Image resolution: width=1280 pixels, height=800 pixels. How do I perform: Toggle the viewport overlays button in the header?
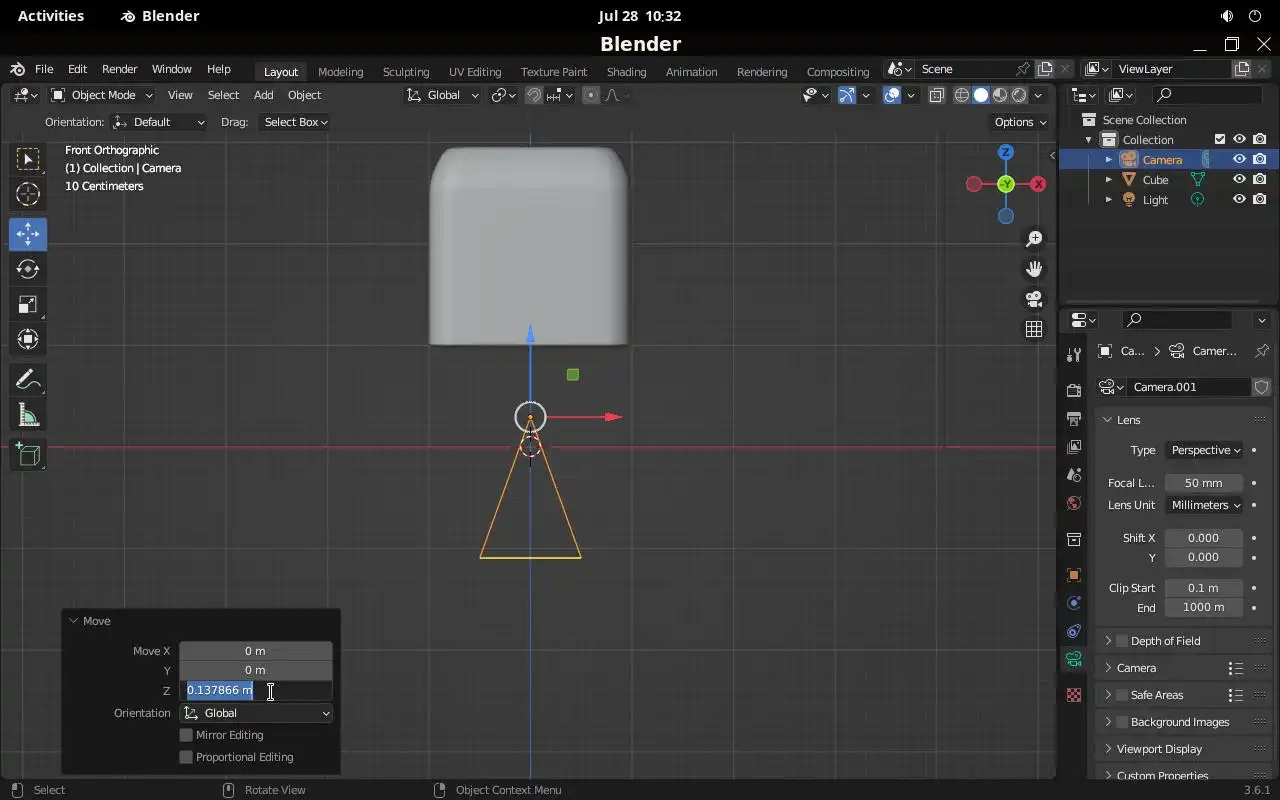(892, 95)
